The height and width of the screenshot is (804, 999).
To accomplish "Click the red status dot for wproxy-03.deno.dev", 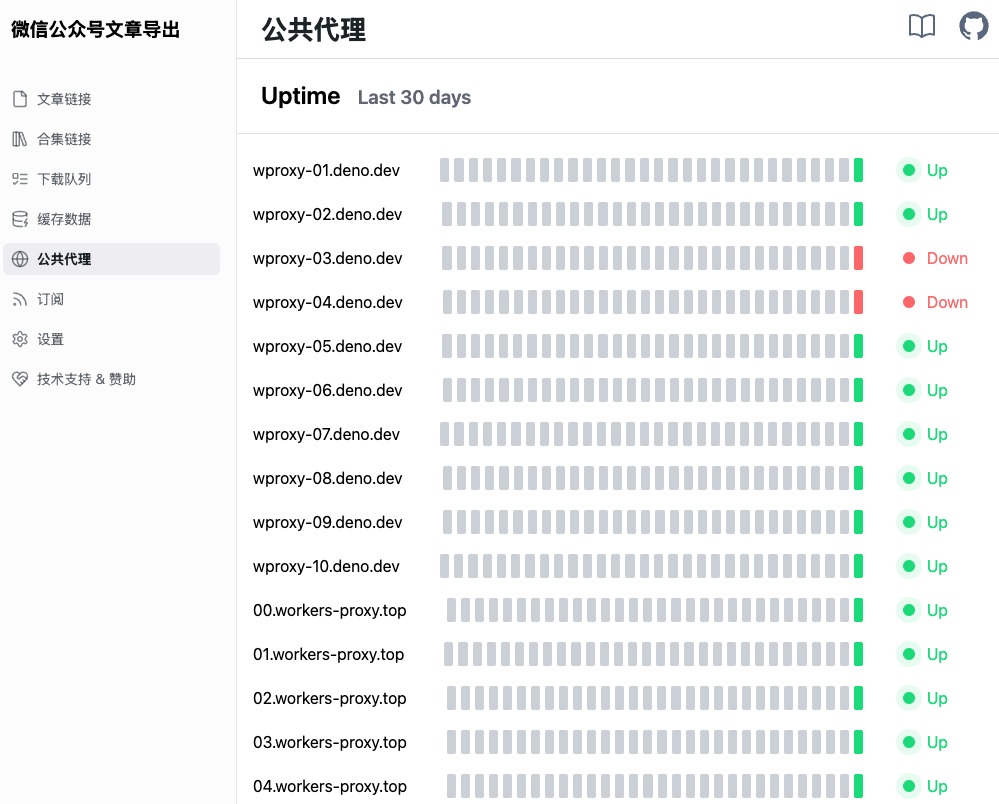I will click(x=909, y=258).
